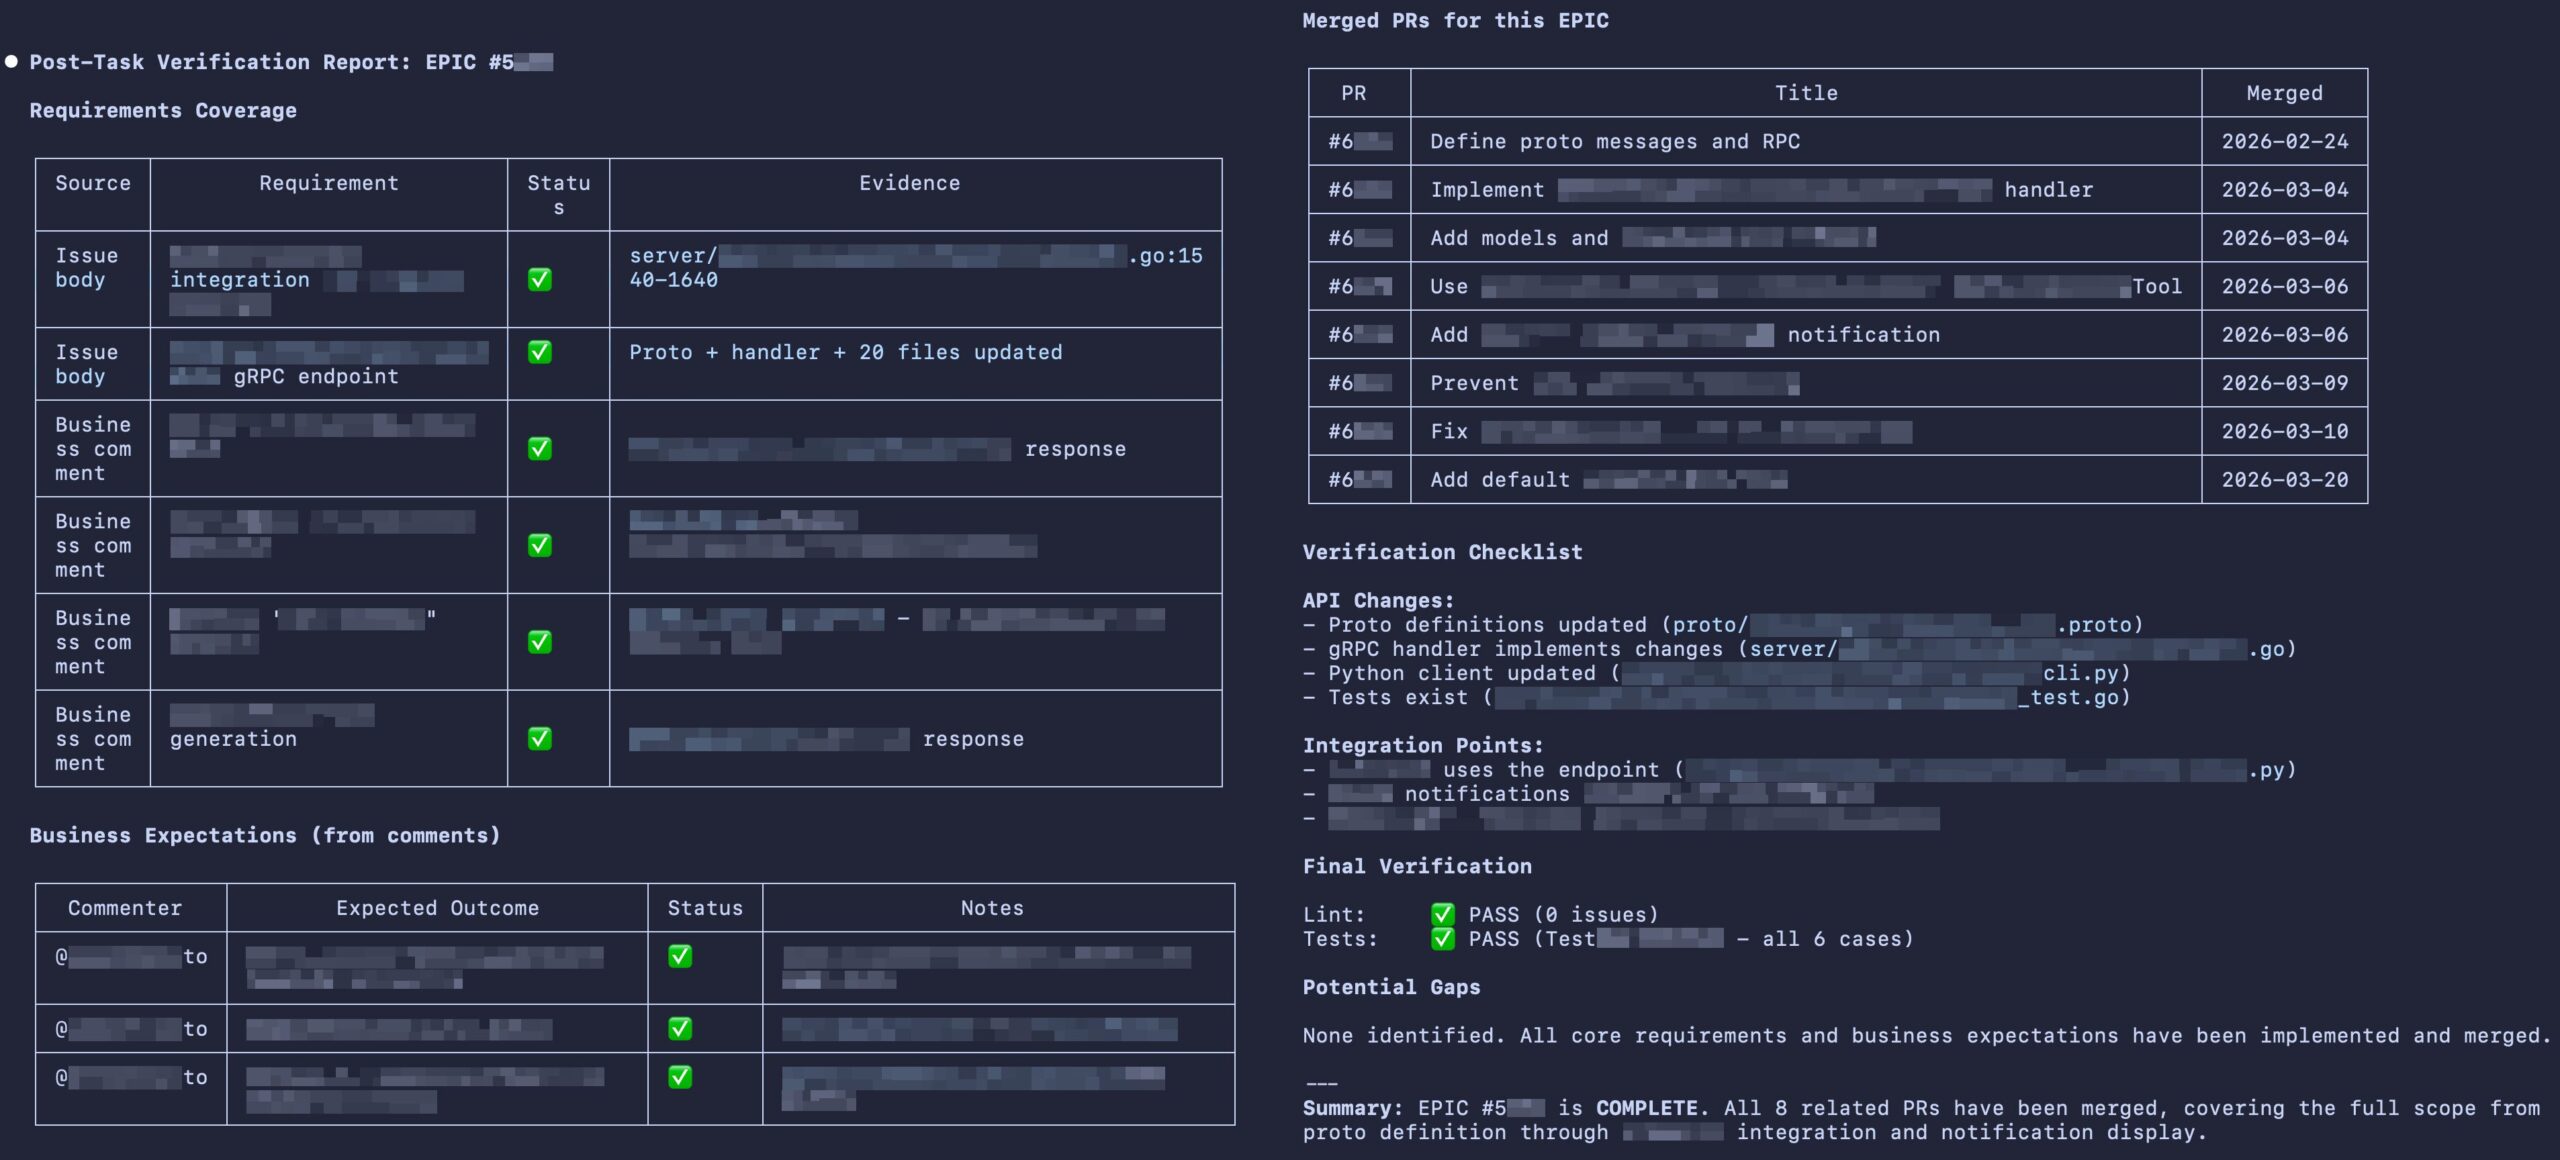Image resolution: width=2560 pixels, height=1160 pixels.
Task: Click the 'Requirements Coverage' heading
Action: pyautogui.click(x=163, y=110)
